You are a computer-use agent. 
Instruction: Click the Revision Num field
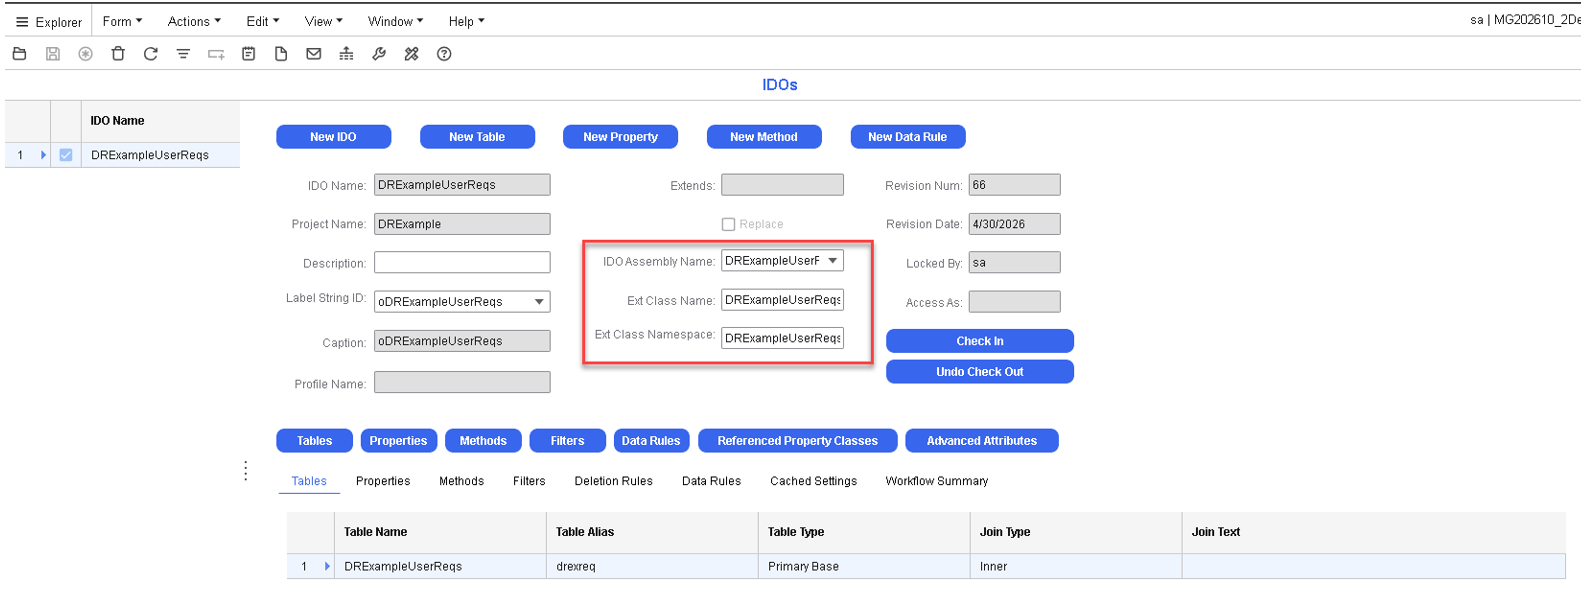click(x=1014, y=185)
